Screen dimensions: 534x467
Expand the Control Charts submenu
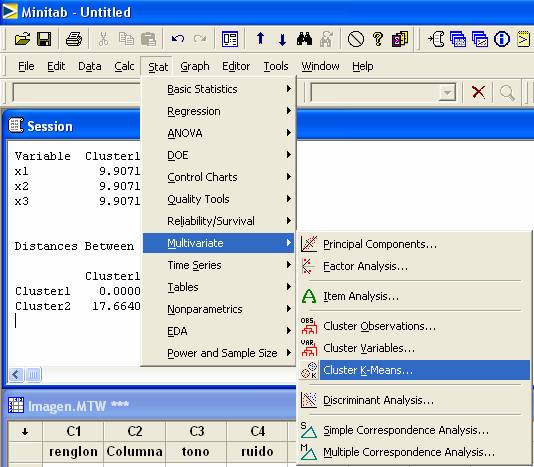218,177
